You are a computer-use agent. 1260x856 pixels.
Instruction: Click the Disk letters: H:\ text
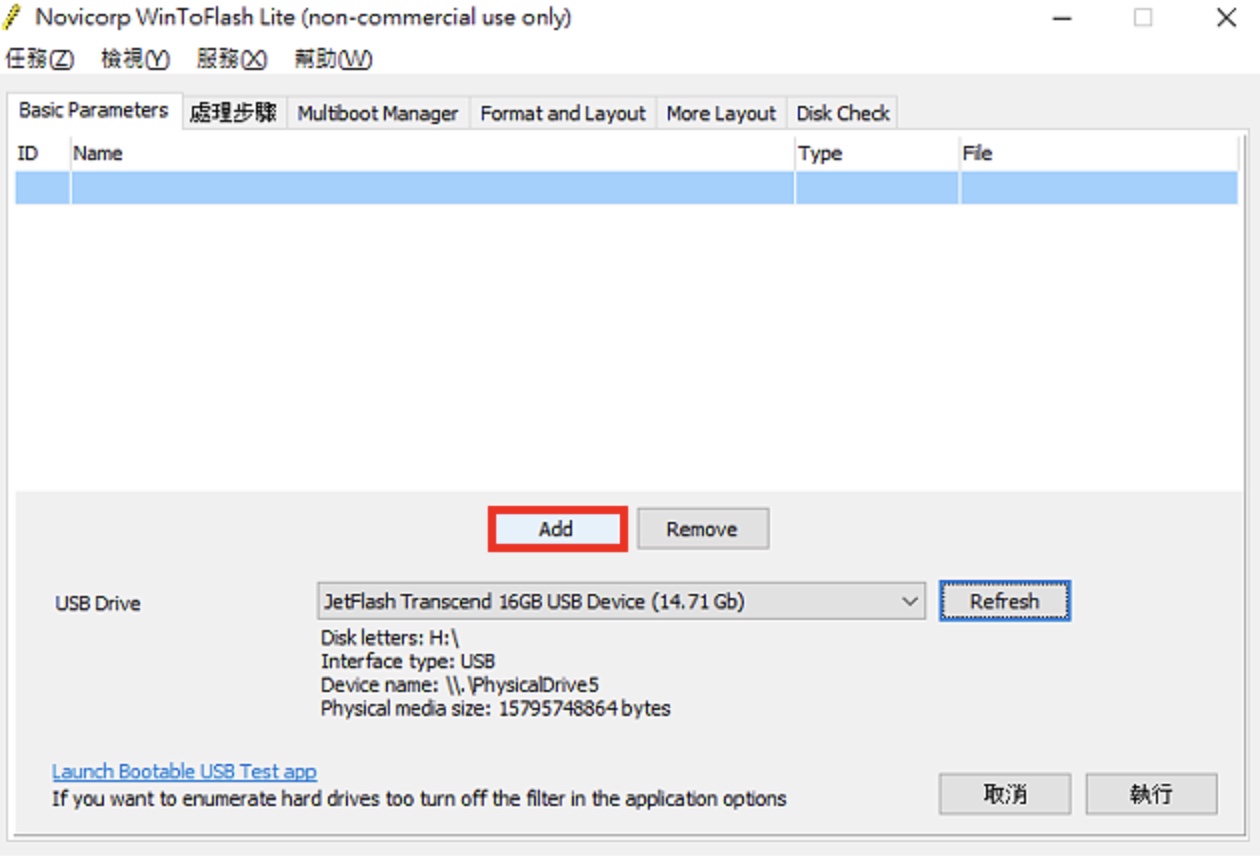pos(389,638)
